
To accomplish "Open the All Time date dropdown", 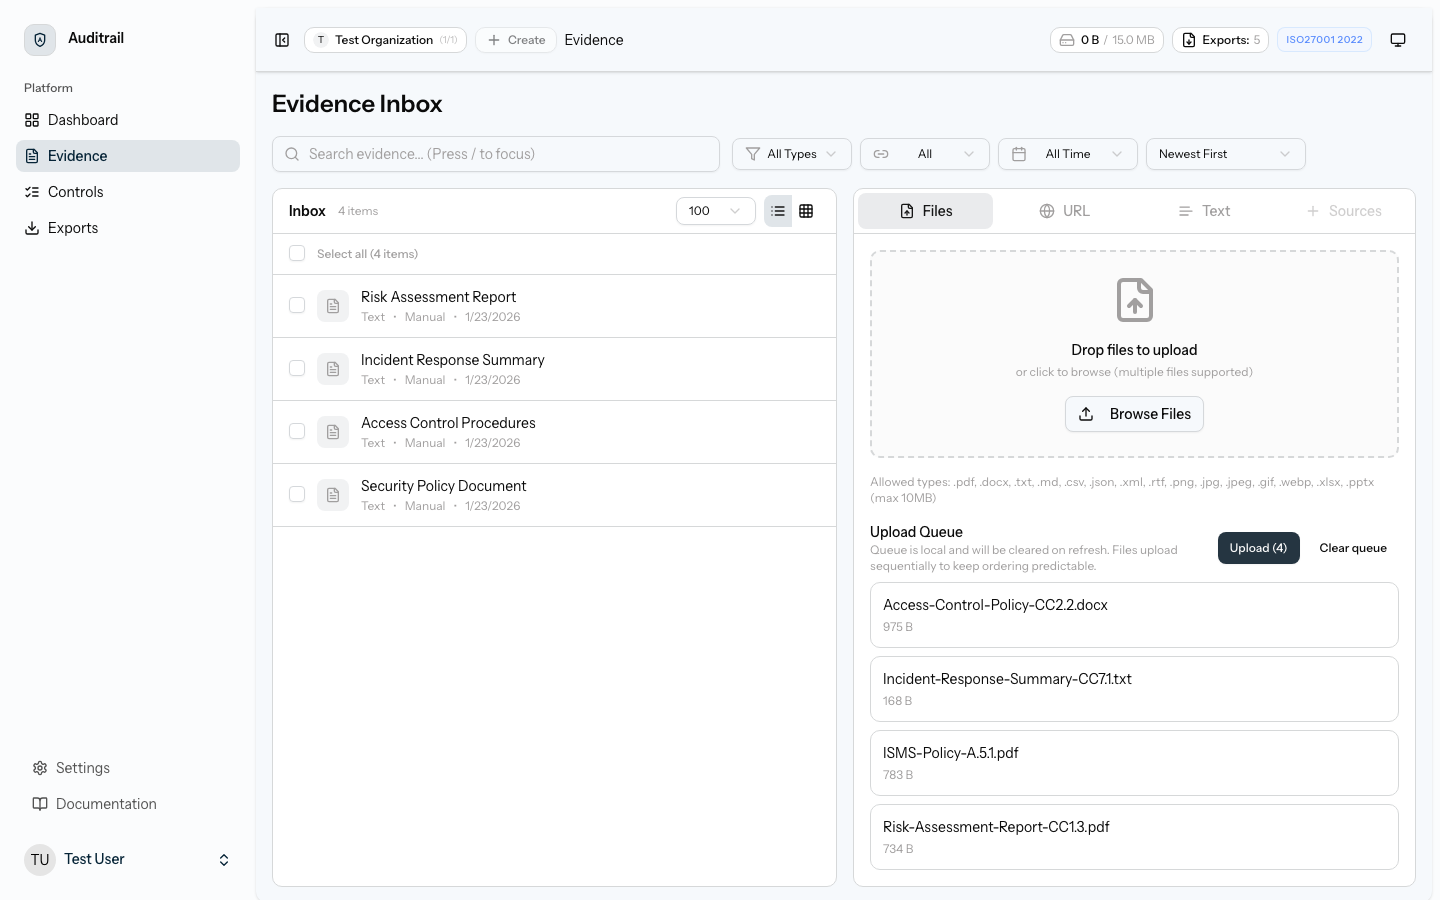I will coord(1067,154).
